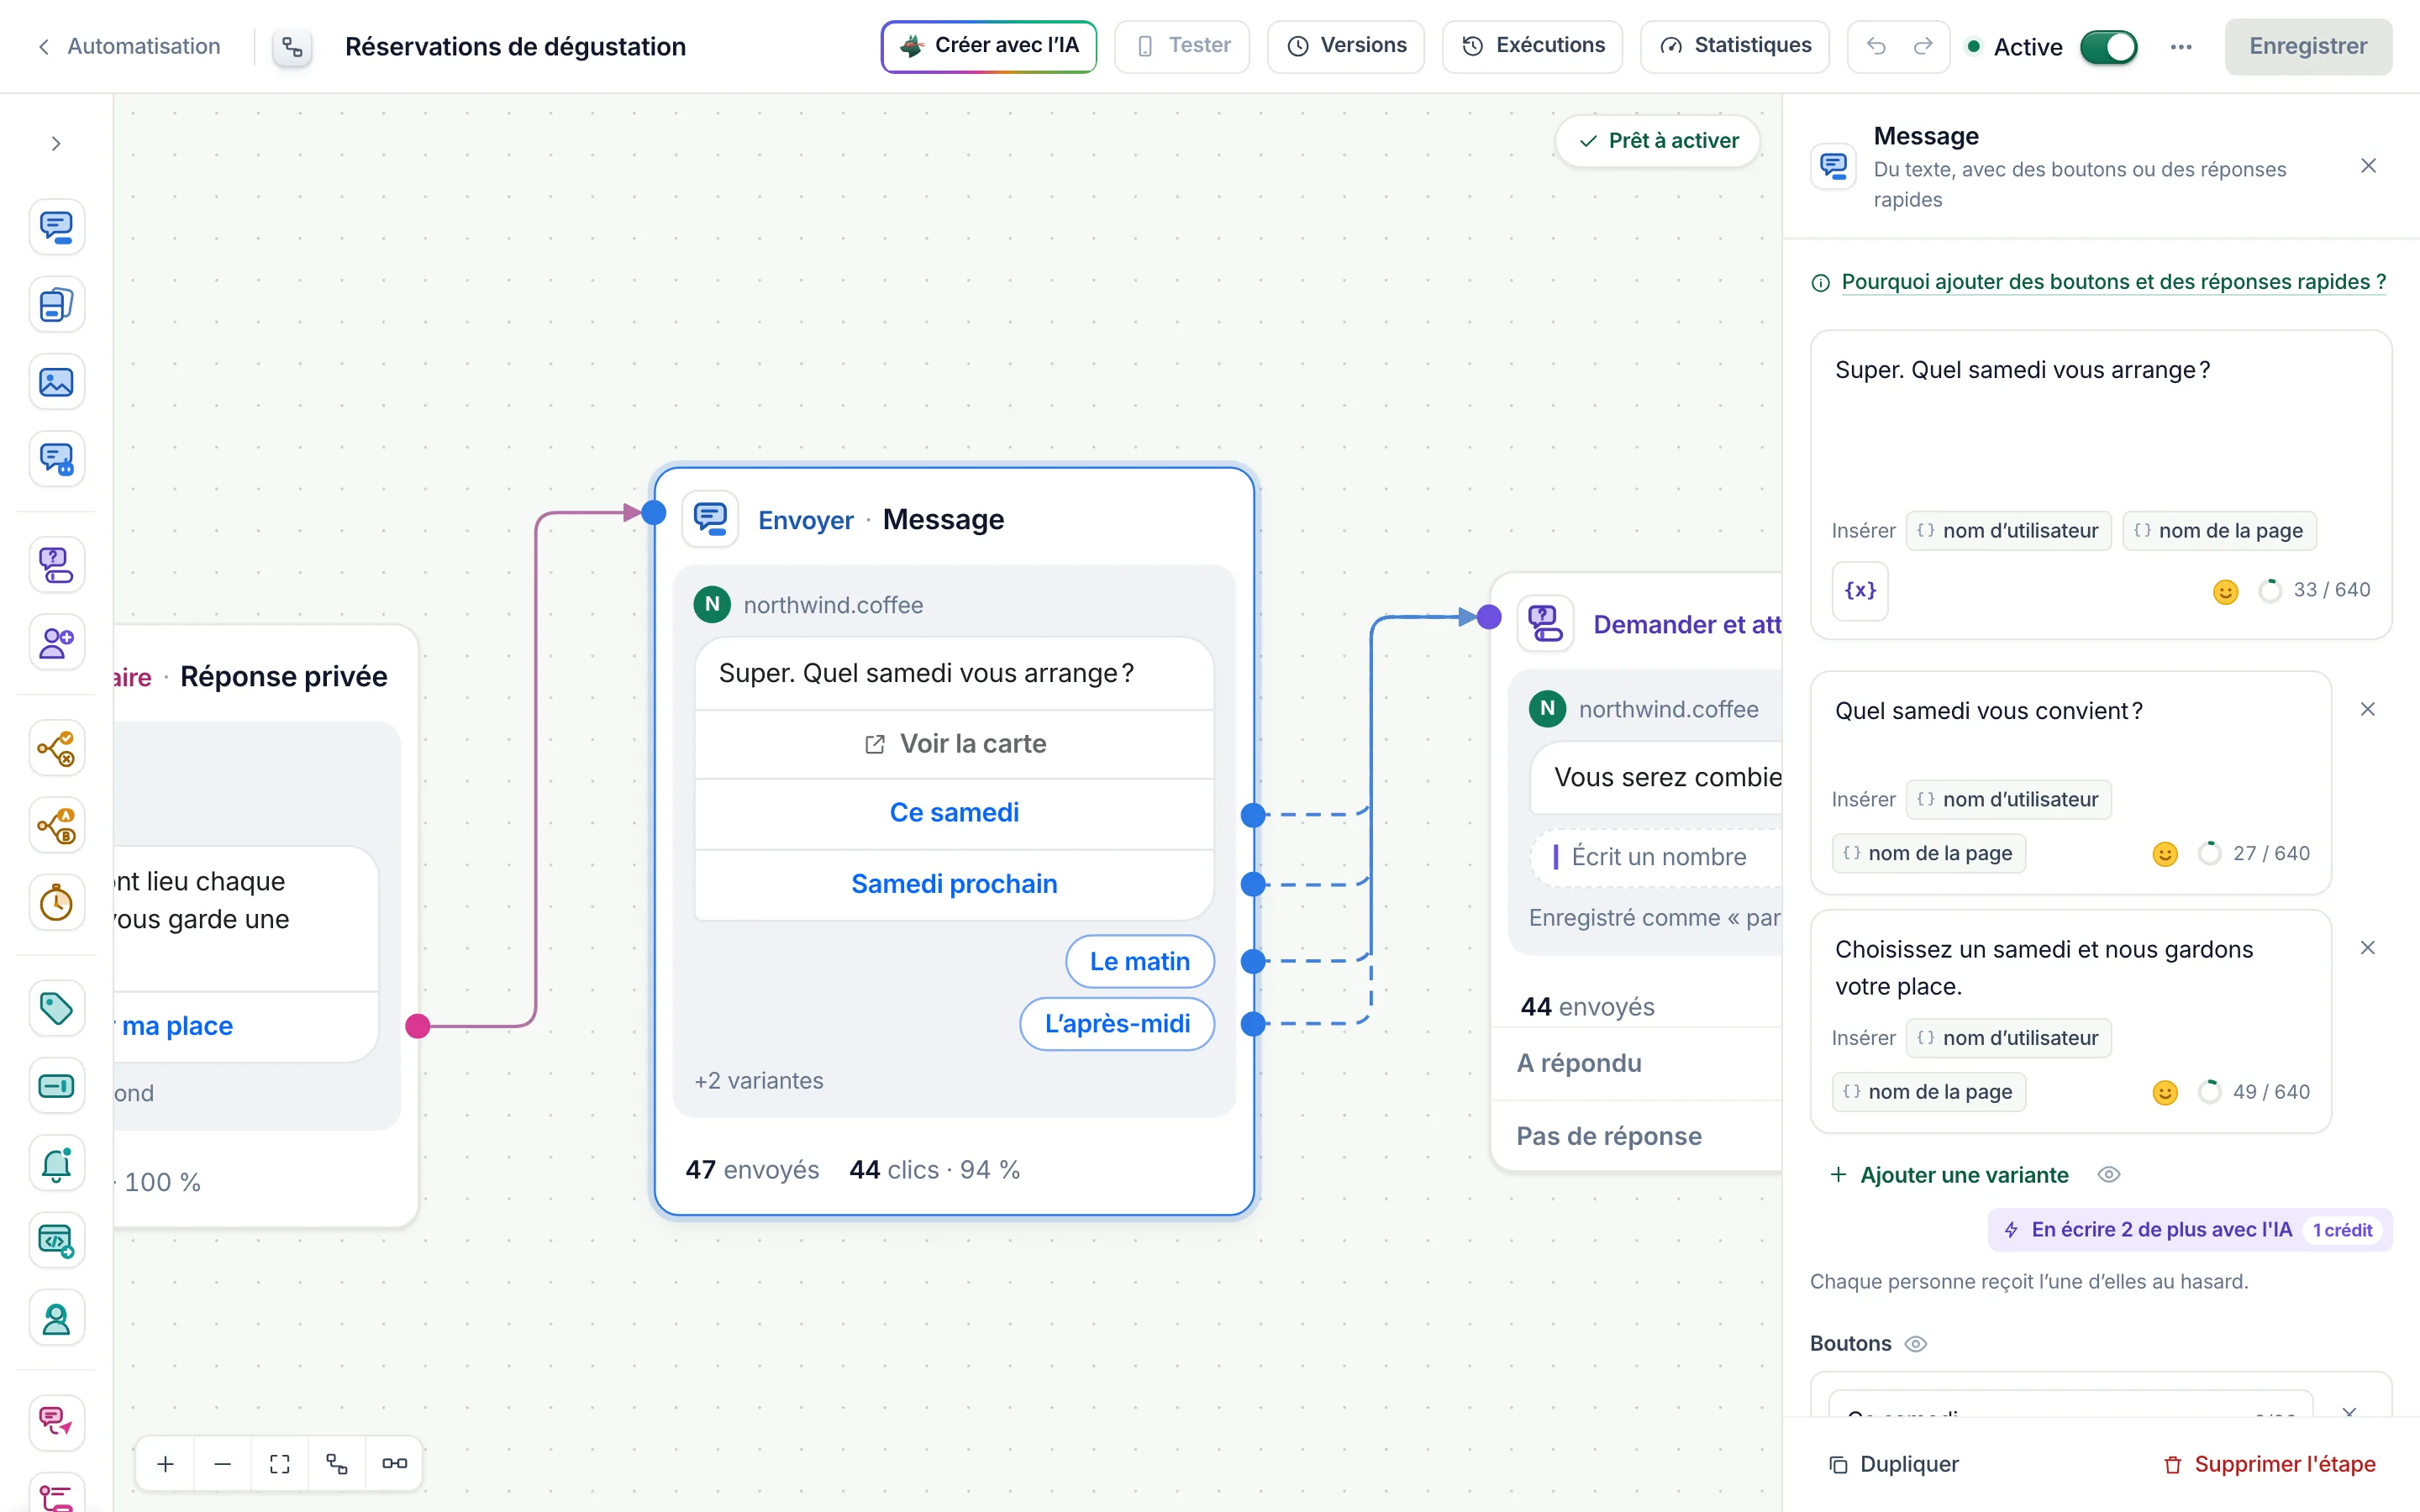Select the image step icon in sidebar
2420x1512 pixels.
[56, 382]
